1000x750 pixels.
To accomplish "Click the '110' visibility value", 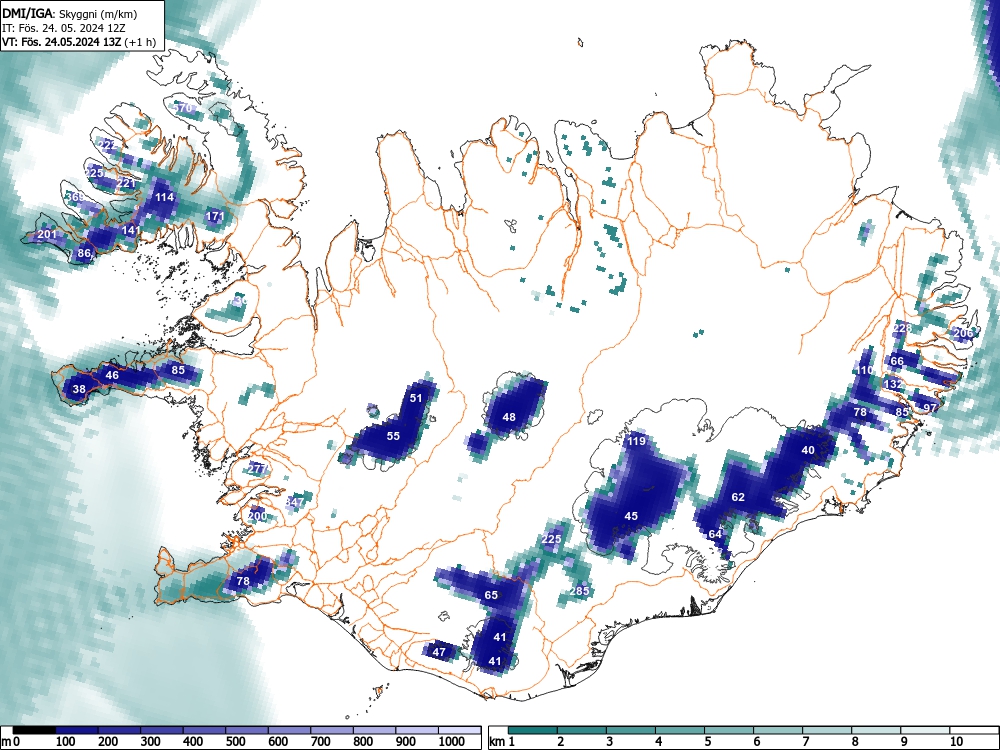I will [x=865, y=370].
